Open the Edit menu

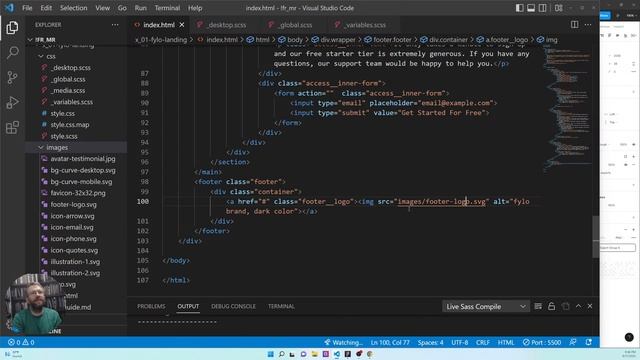pyautogui.click(x=46, y=8)
